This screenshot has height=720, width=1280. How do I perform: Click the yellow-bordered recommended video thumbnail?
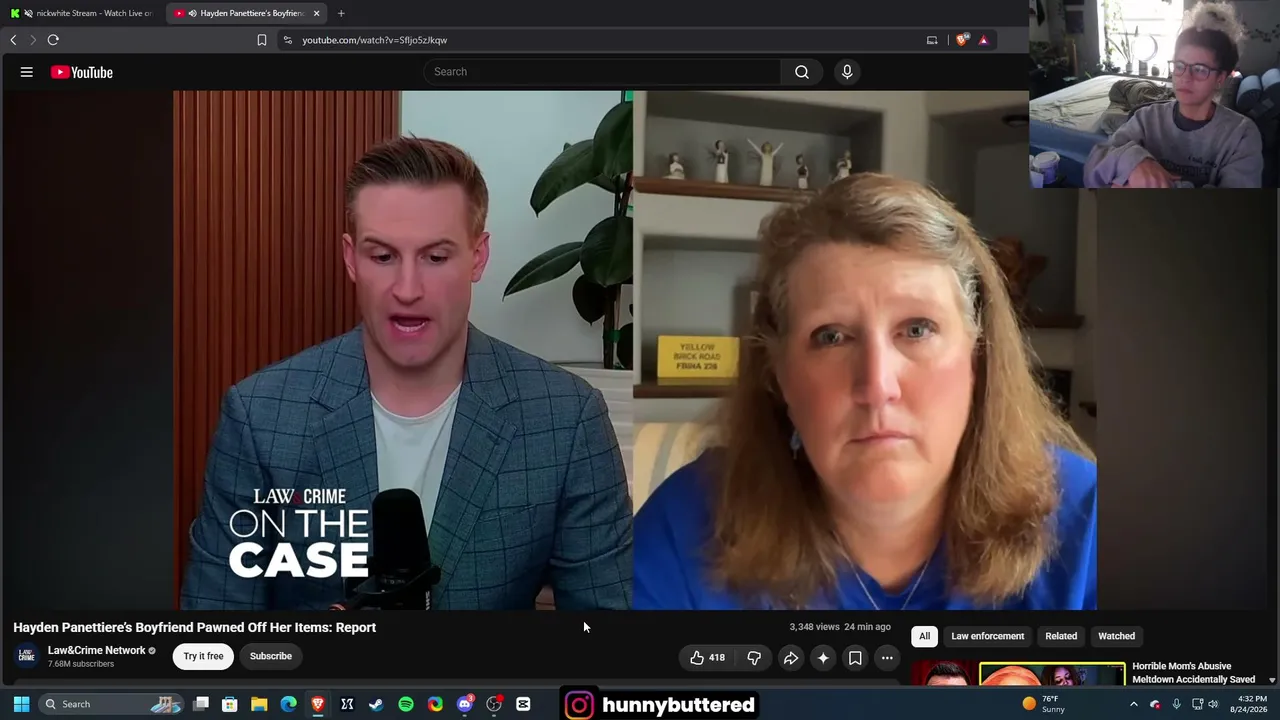[x=1052, y=675]
